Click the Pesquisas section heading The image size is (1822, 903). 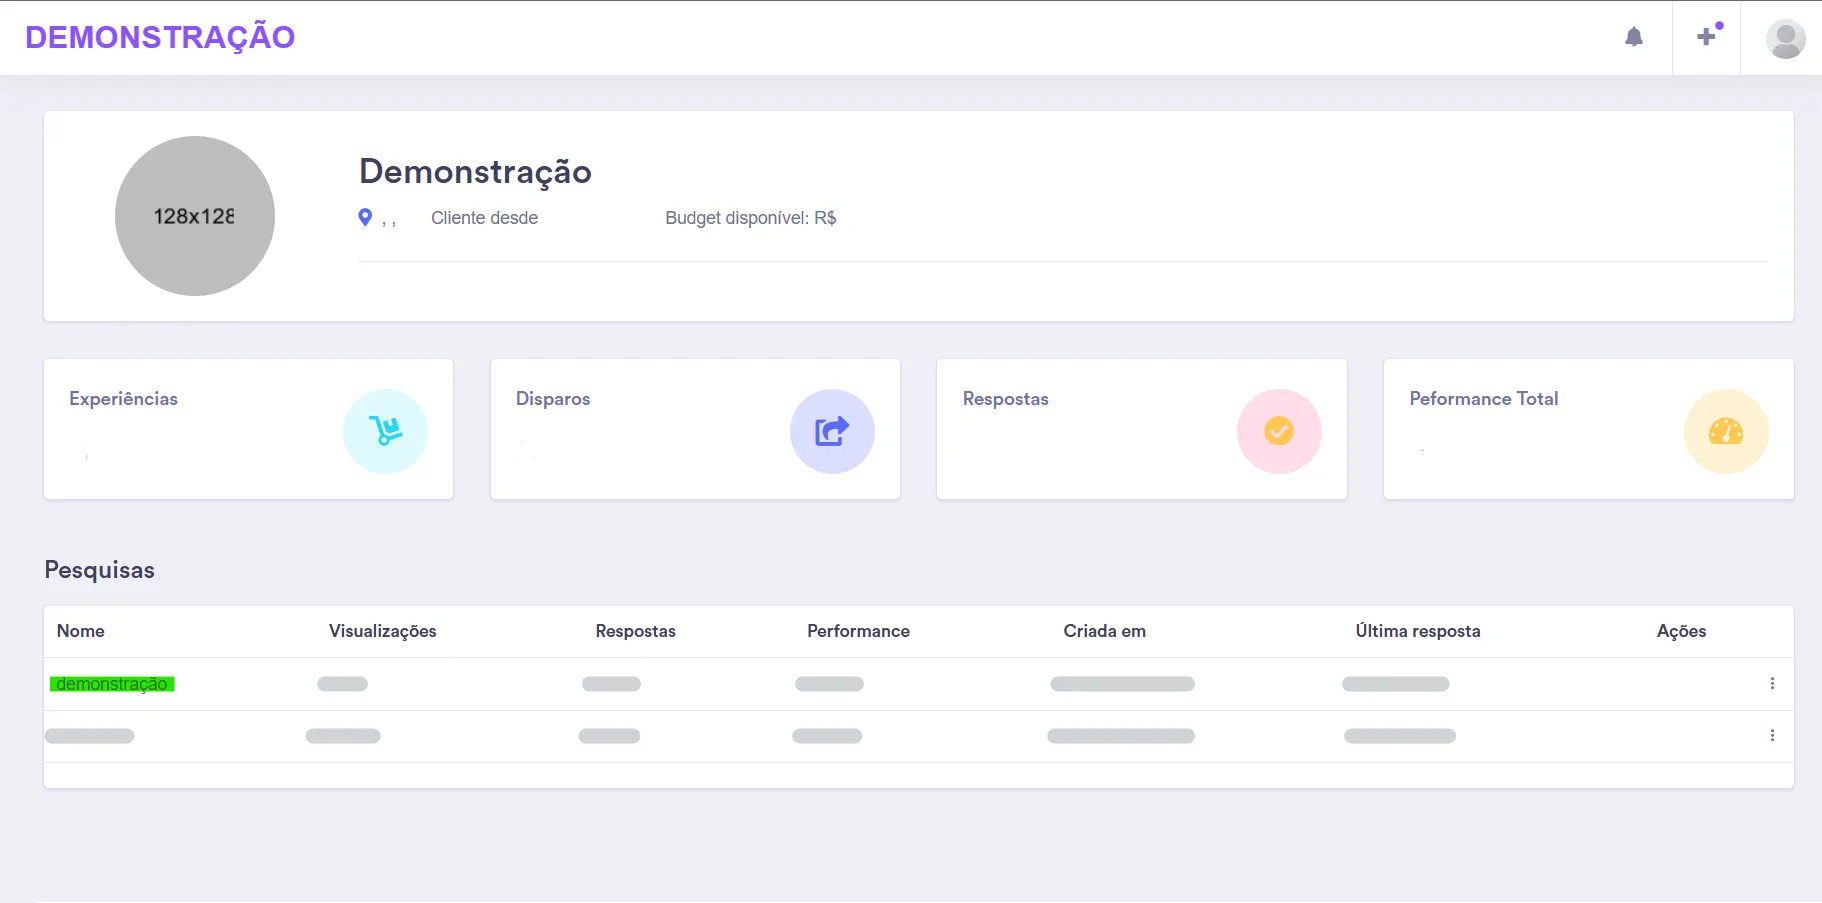[x=100, y=570]
